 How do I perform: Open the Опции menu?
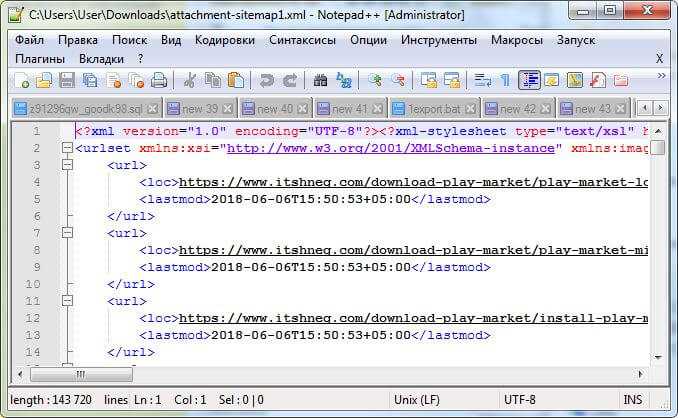(x=368, y=40)
